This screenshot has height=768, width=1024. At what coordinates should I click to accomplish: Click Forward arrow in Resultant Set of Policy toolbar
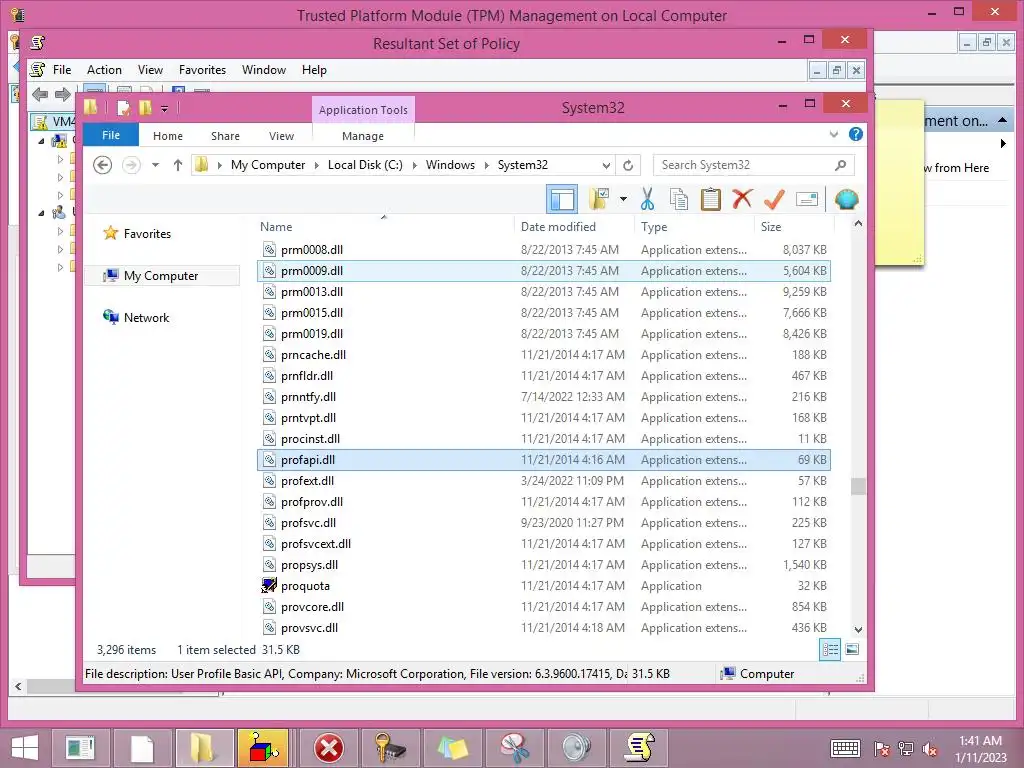click(63, 95)
